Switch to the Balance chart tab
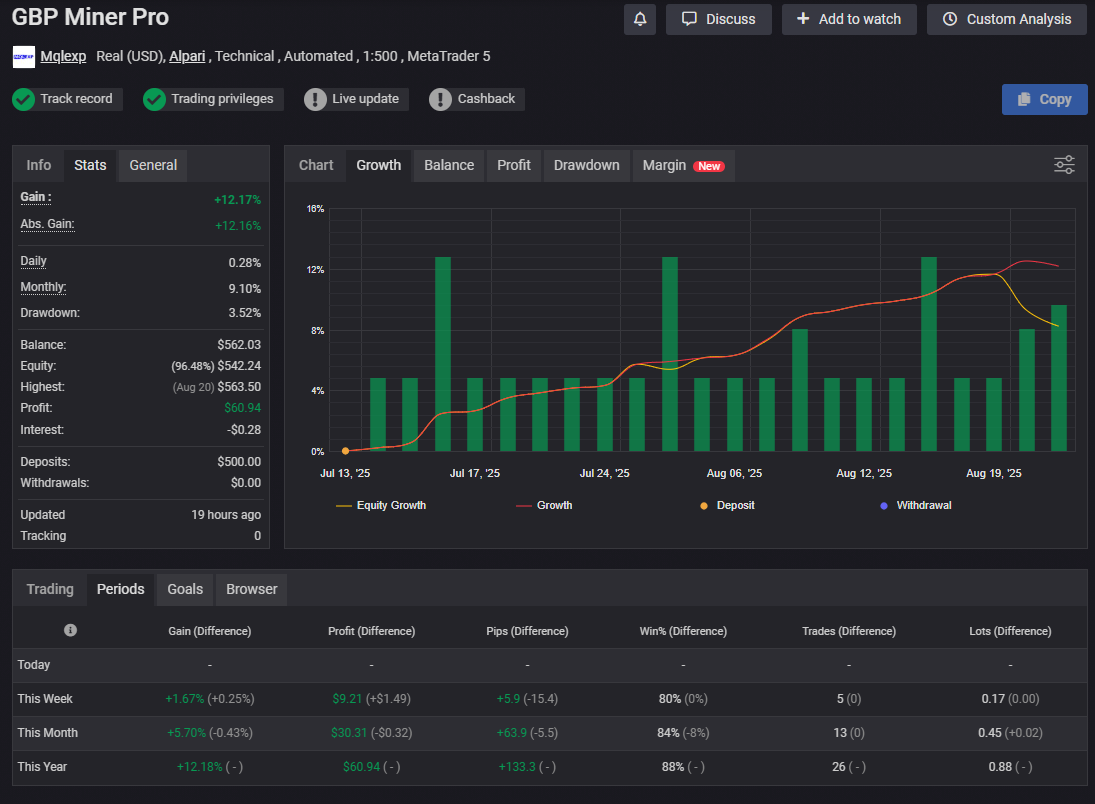 (449, 165)
